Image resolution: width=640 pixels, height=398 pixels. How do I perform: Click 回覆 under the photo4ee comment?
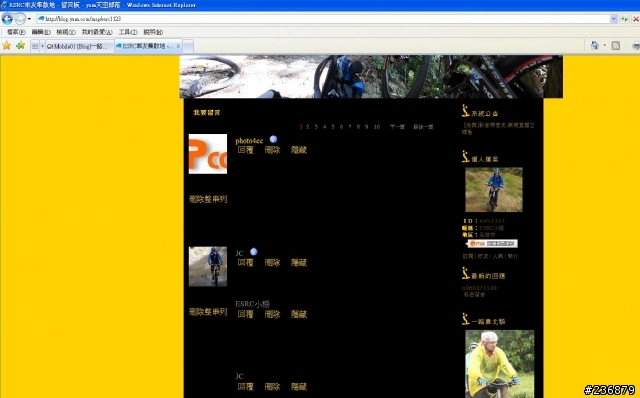(x=245, y=150)
